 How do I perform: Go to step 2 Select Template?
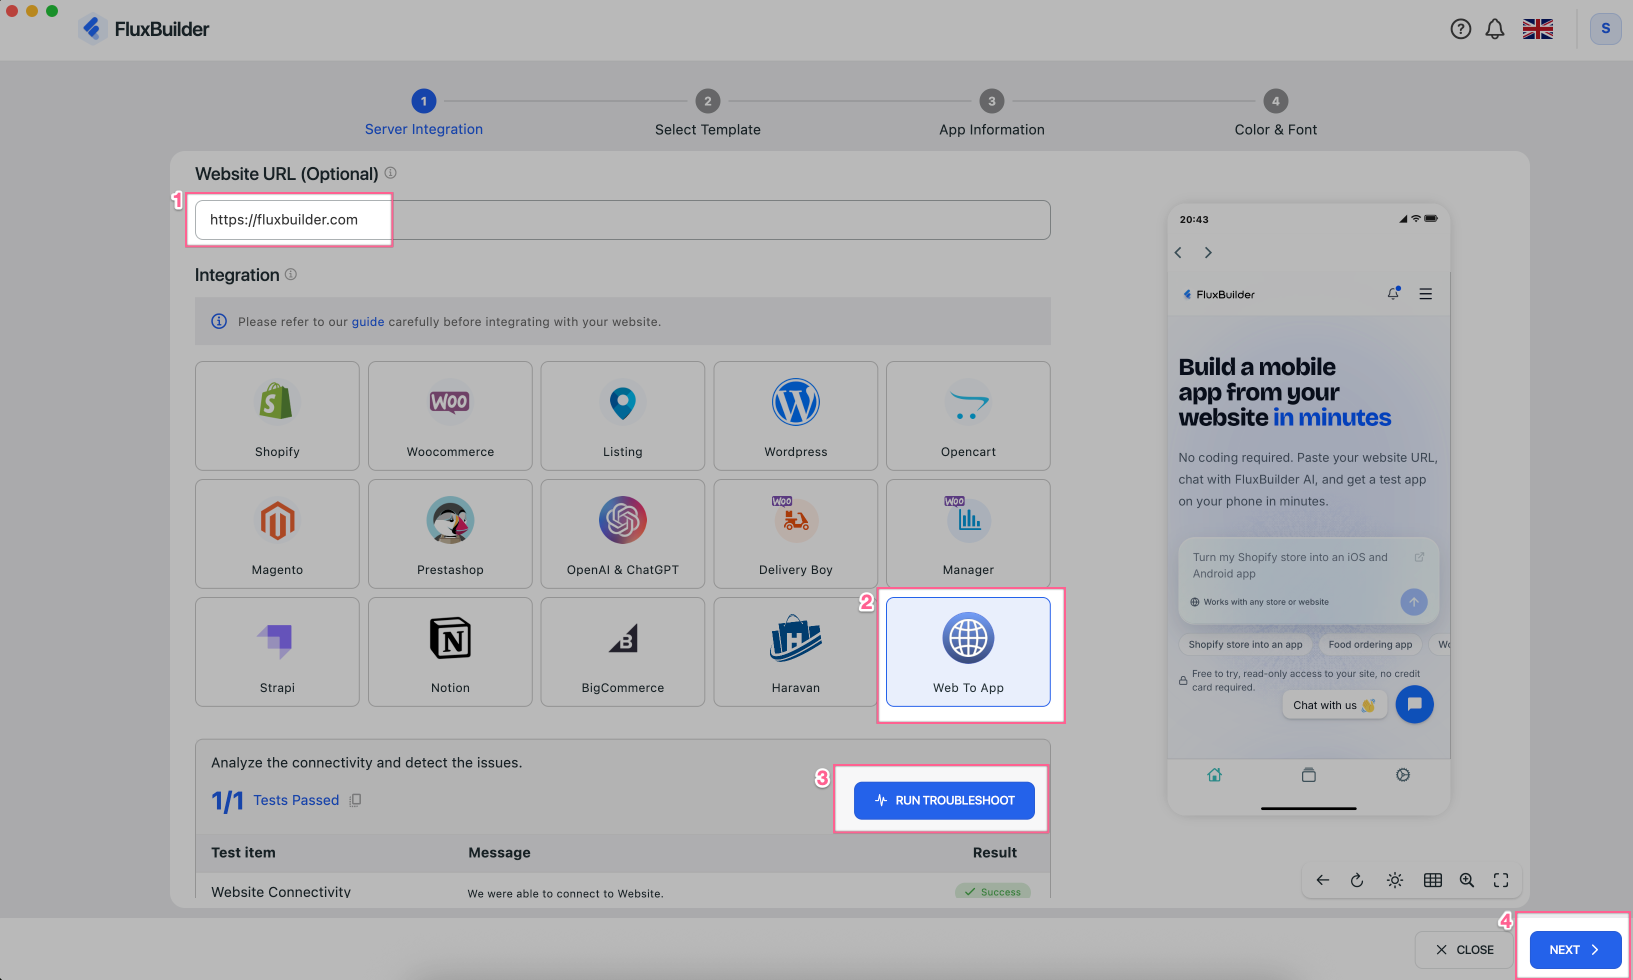point(708,114)
